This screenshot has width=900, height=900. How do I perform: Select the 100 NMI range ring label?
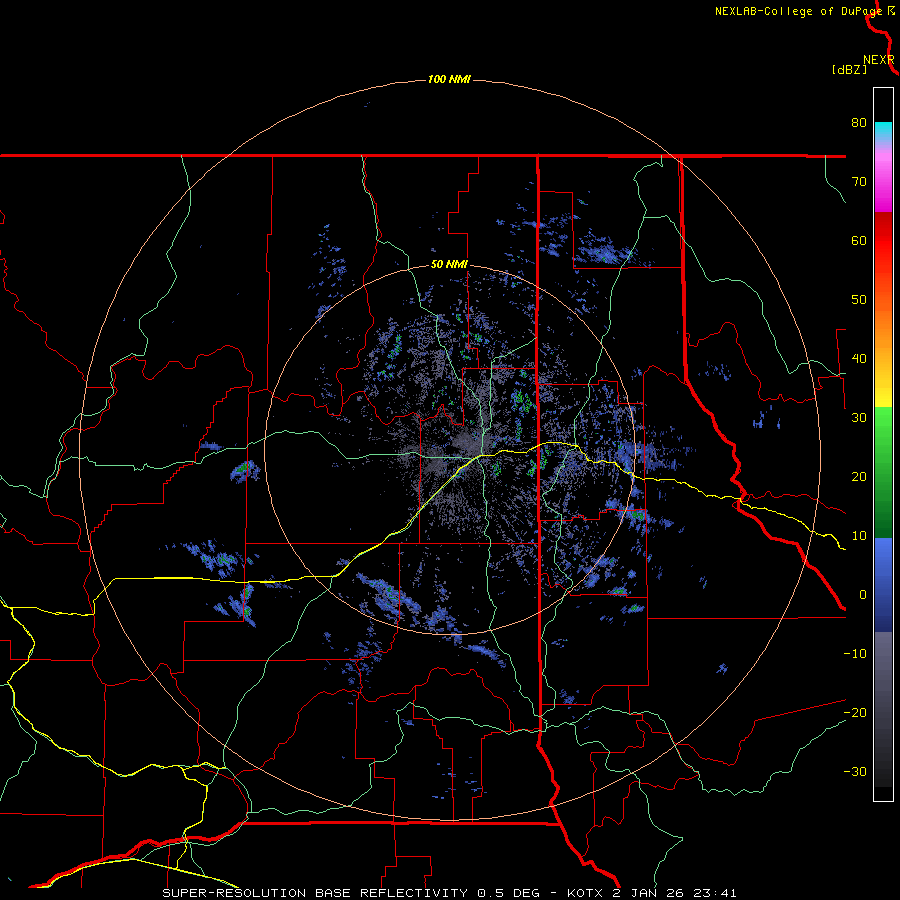(449, 79)
